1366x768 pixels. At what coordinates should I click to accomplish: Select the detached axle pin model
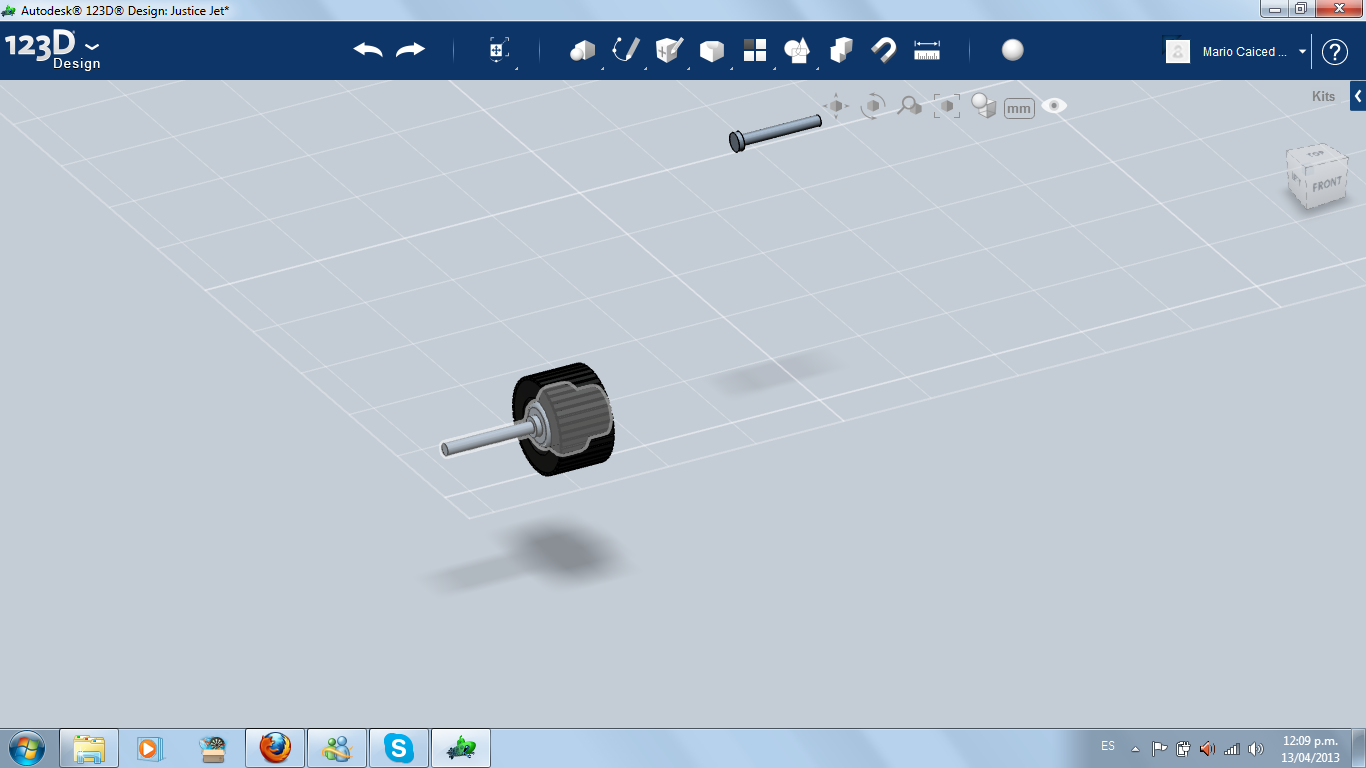(x=775, y=133)
